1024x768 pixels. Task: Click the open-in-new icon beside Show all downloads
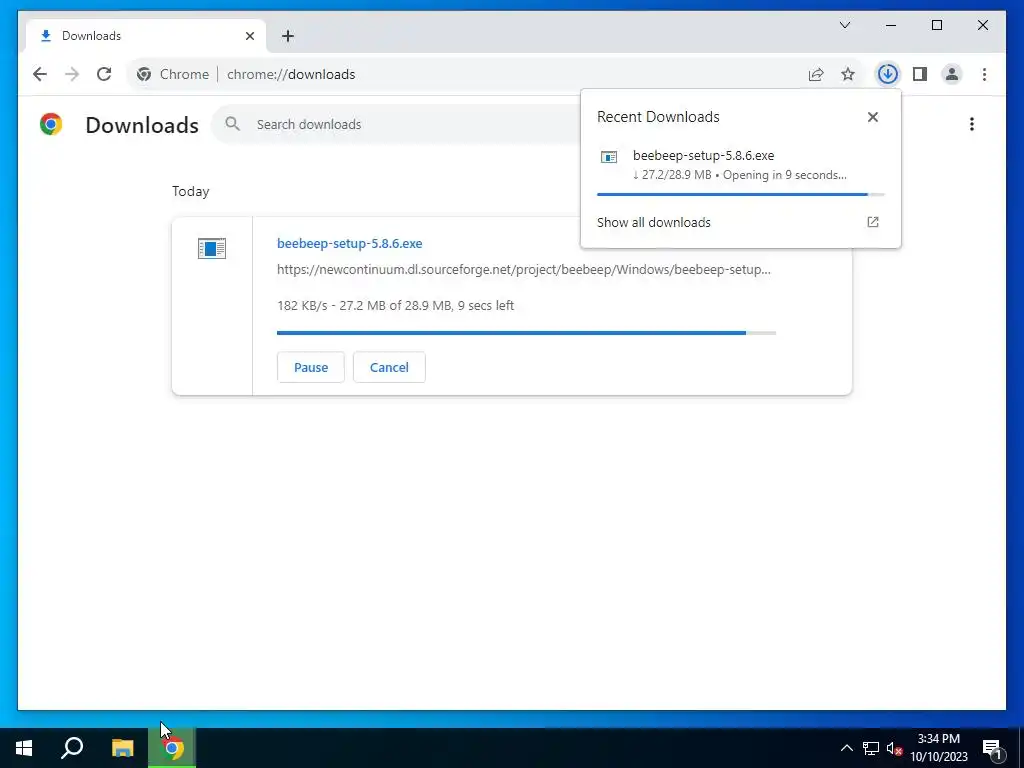pyautogui.click(x=872, y=222)
